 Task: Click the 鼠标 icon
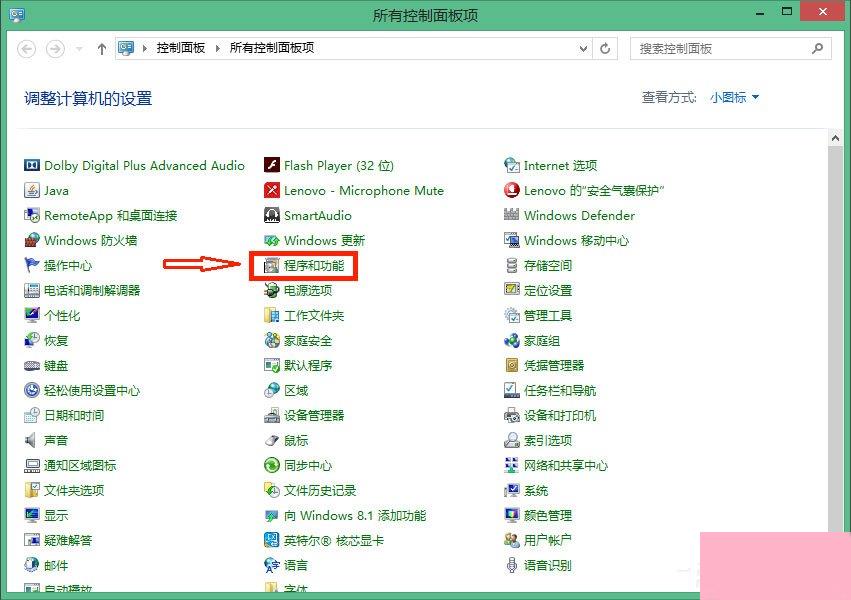pos(271,441)
